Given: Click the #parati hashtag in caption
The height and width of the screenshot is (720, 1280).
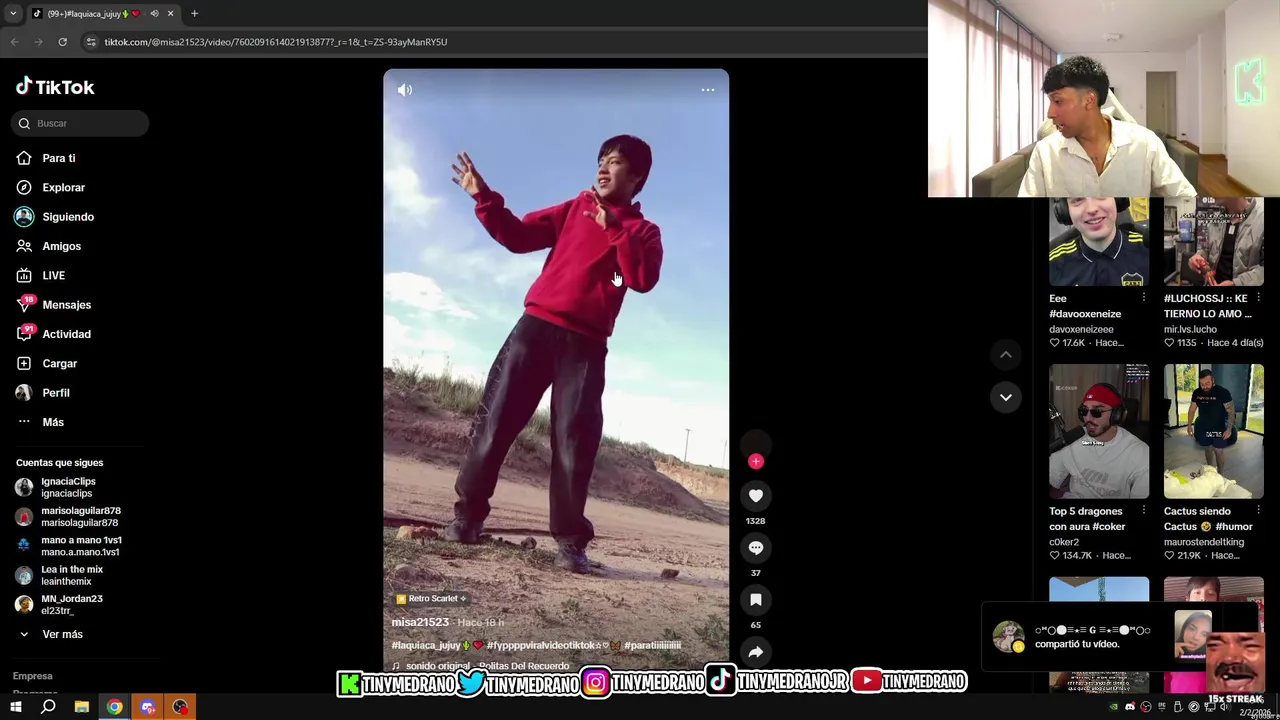Looking at the screenshot, I should 652,645.
